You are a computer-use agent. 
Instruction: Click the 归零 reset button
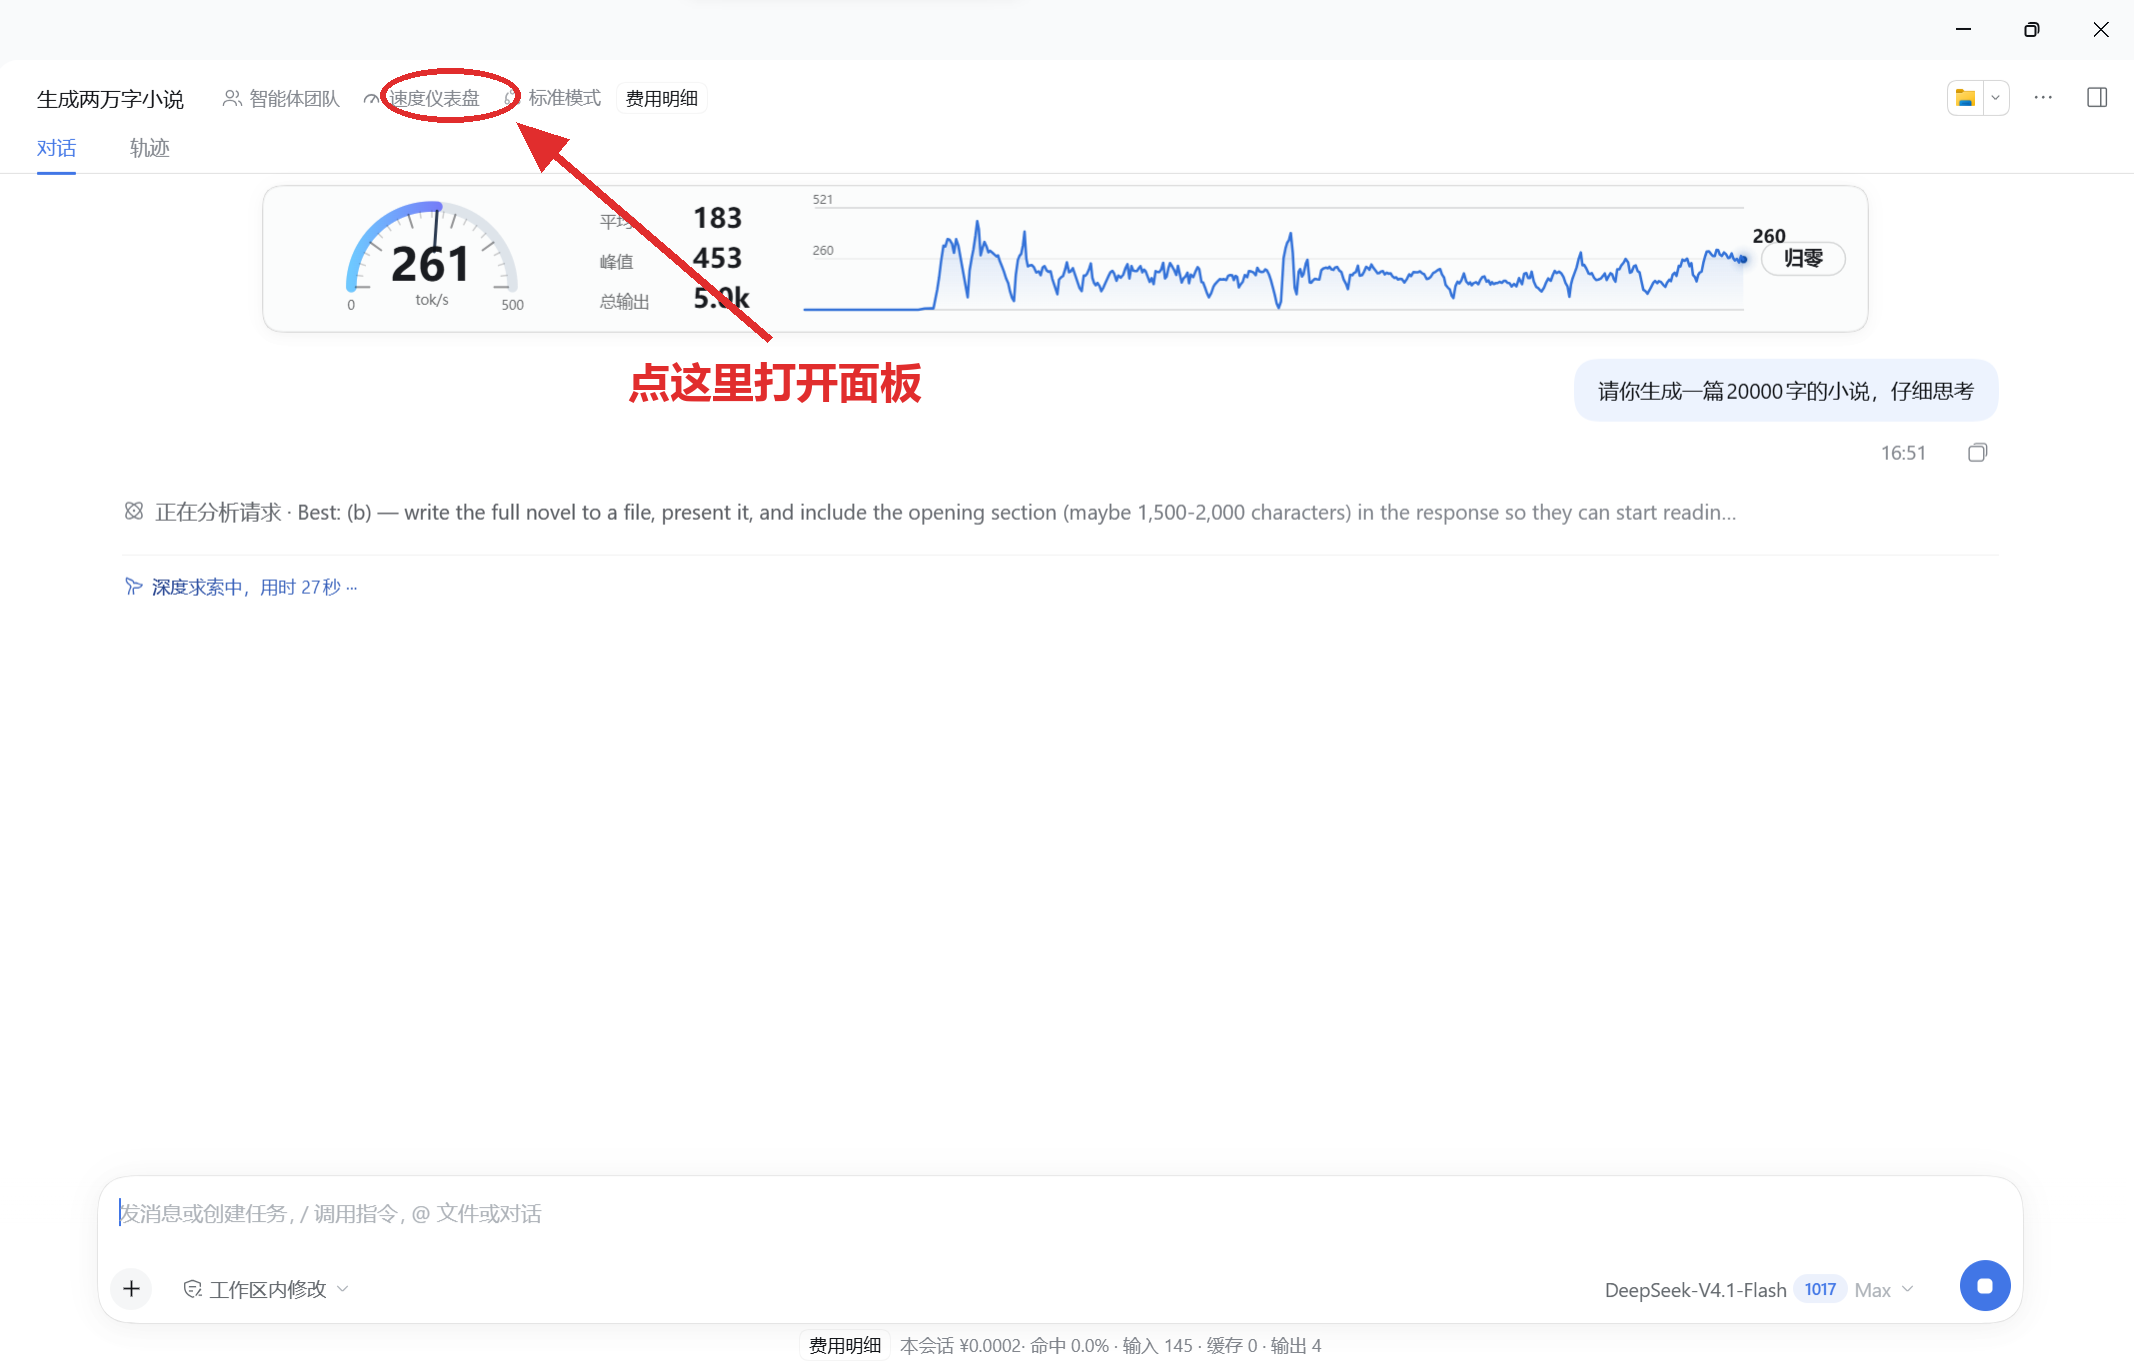(x=1803, y=258)
